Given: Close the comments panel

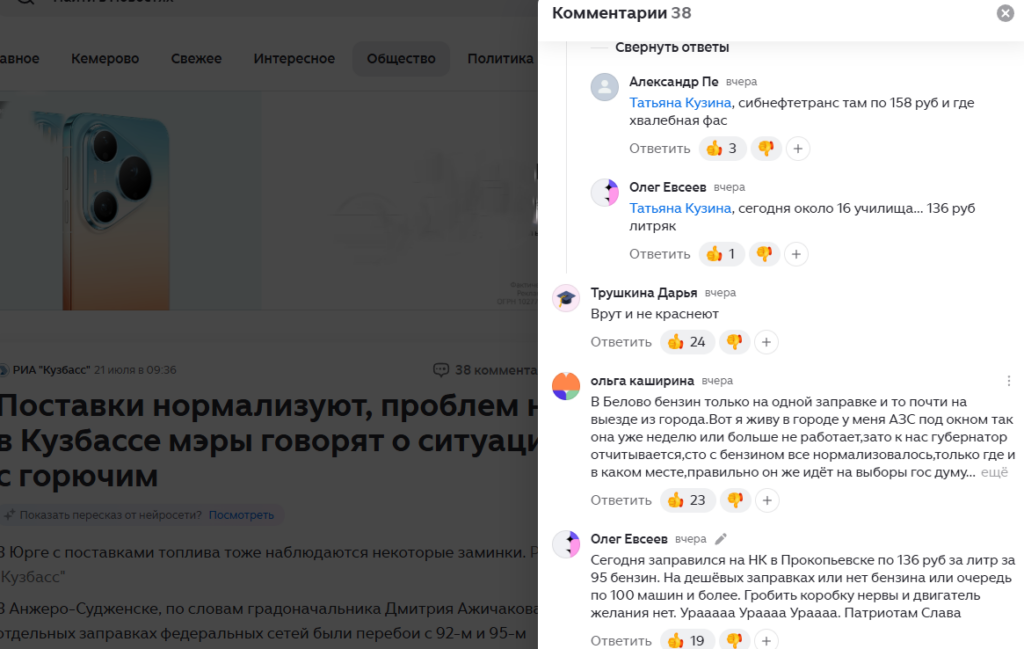Looking at the screenshot, I should click(x=1005, y=13).
